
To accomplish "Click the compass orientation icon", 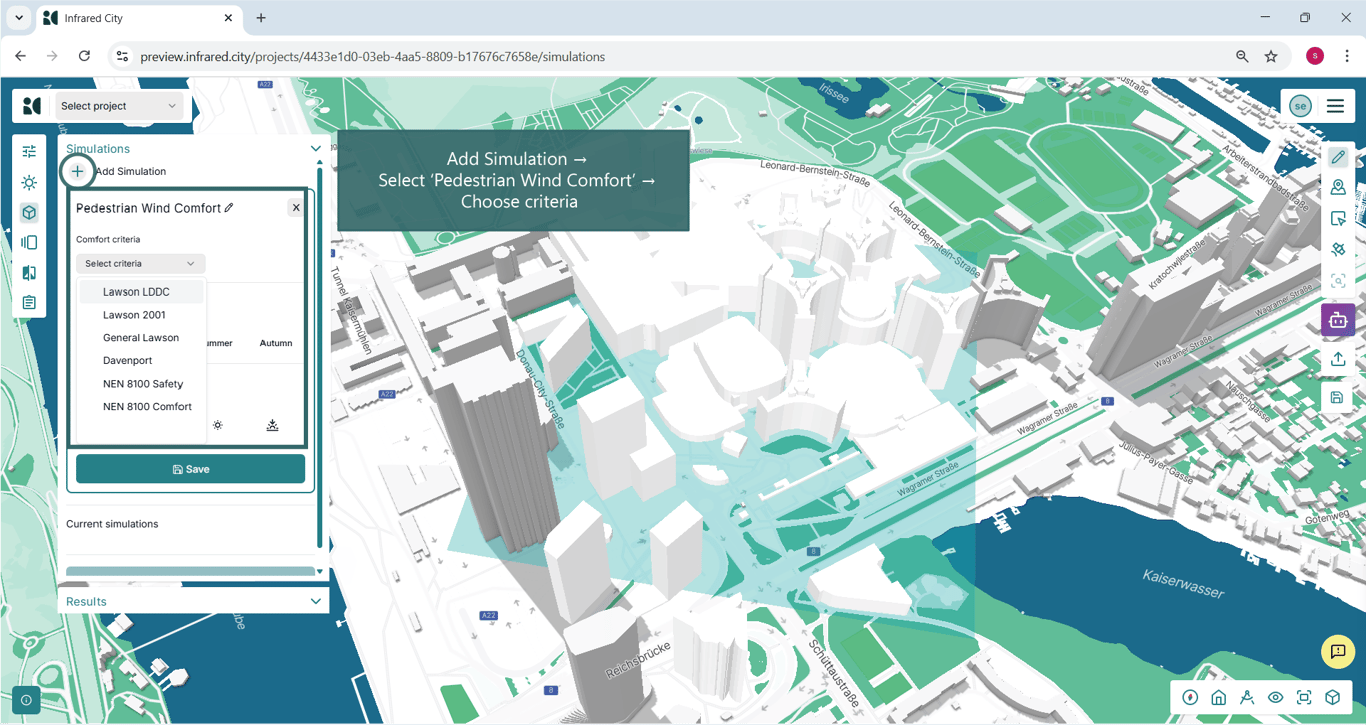I will (1190, 698).
